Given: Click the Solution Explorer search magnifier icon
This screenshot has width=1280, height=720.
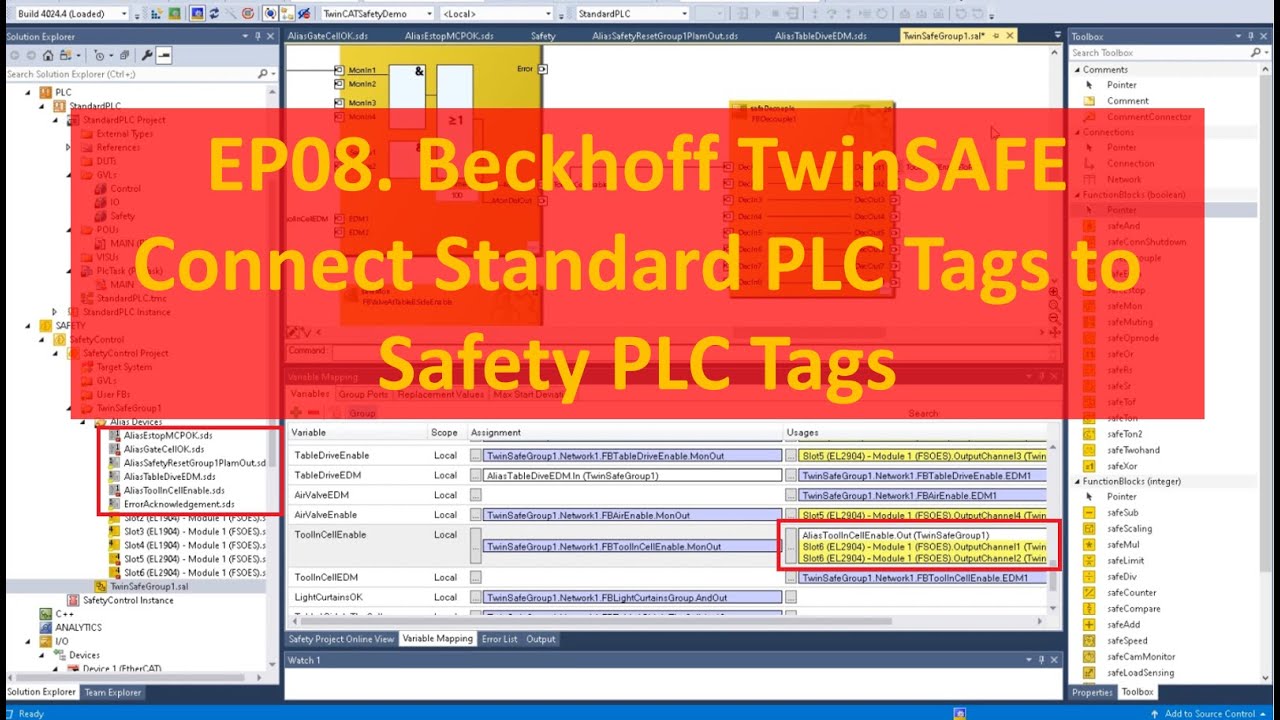Looking at the screenshot, I should 262,74.
